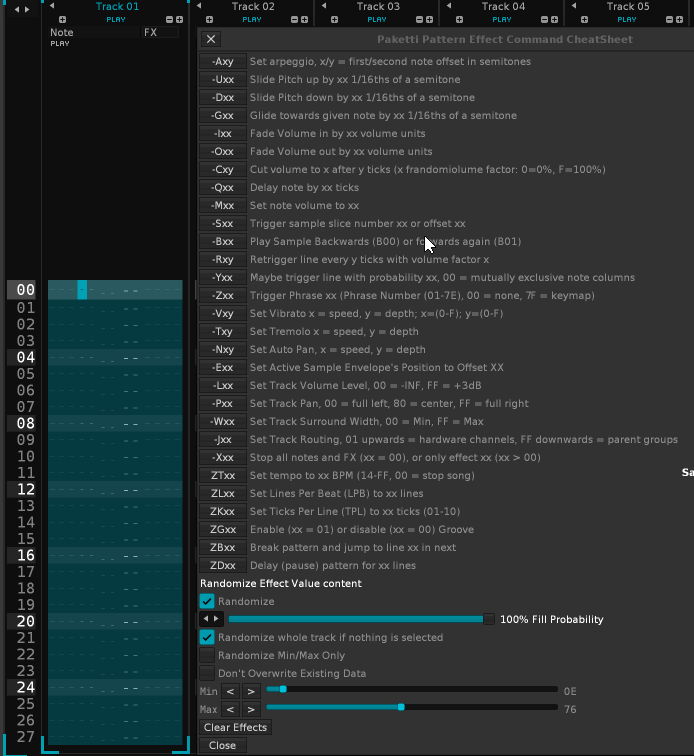The height and width of the screenshot is (756, 694).
Task: Toggle PLAY state under Track 02 header
Action: (252, 20)
